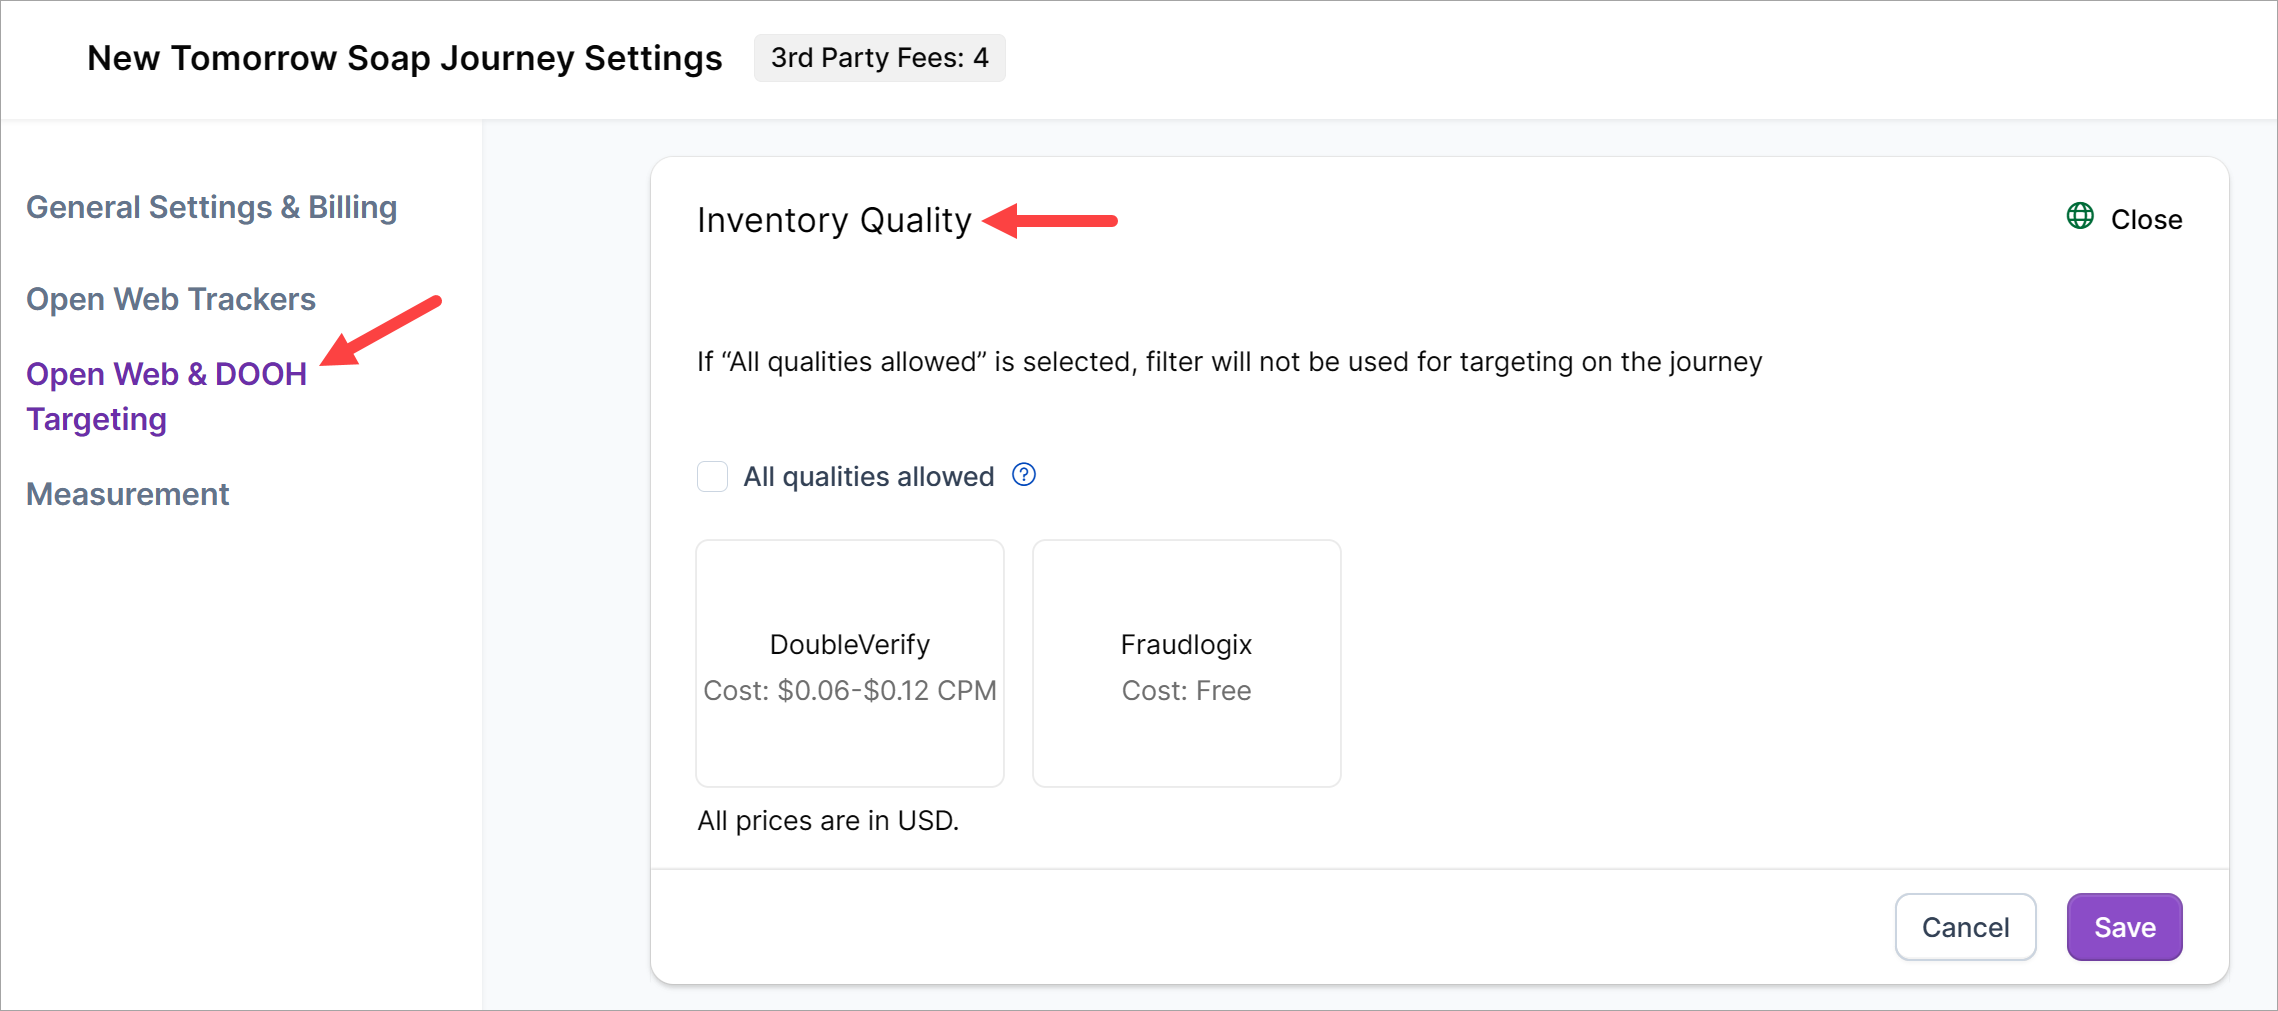Click the Fraudlogix "Cost: Free" text
Viewport: 2278px width, 1011px height.
1186,691
